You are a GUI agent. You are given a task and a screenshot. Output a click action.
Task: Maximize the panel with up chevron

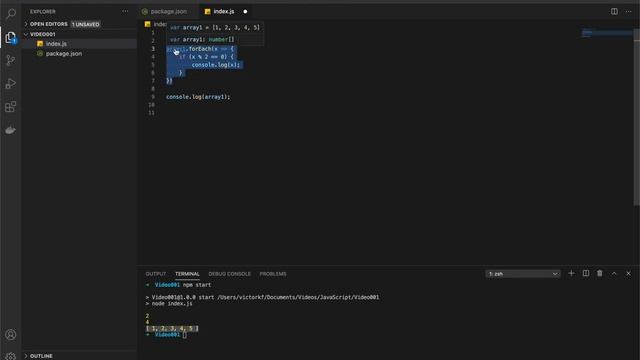tap(614, 273)
